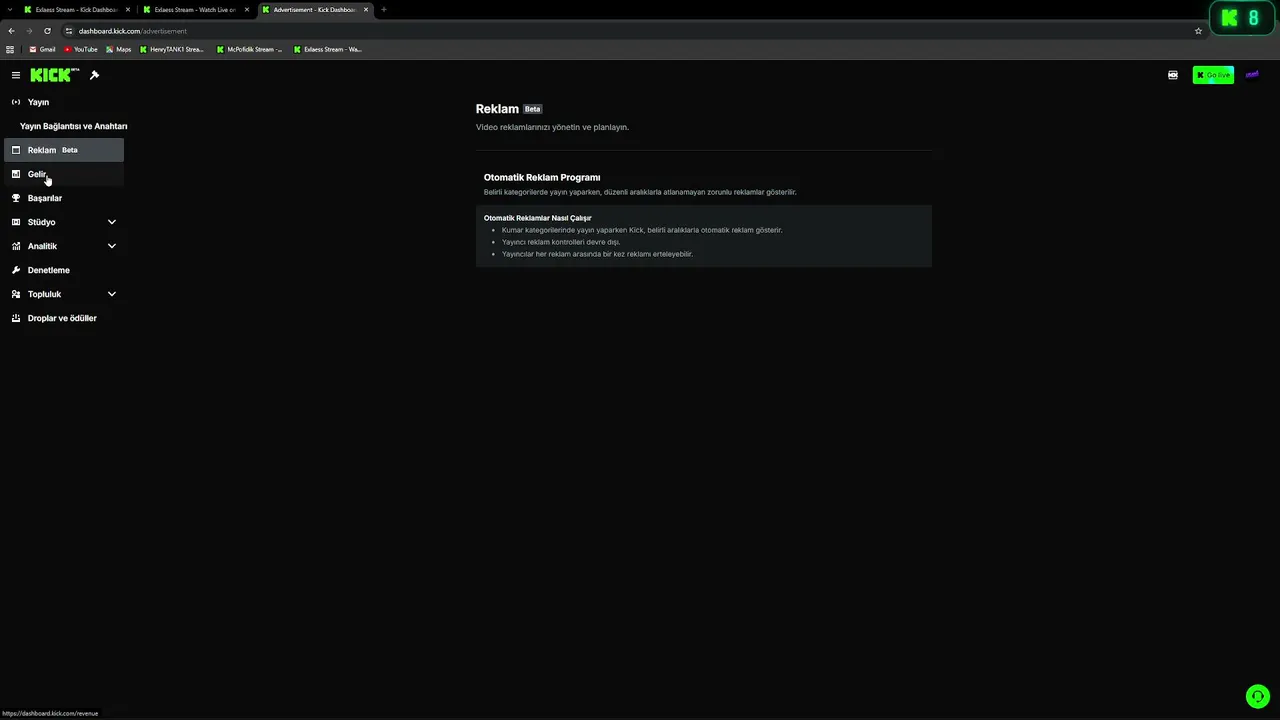Click the gavel moderation icon in header
The height and width of the screenshot is (720, 1280).
(94, 75)
